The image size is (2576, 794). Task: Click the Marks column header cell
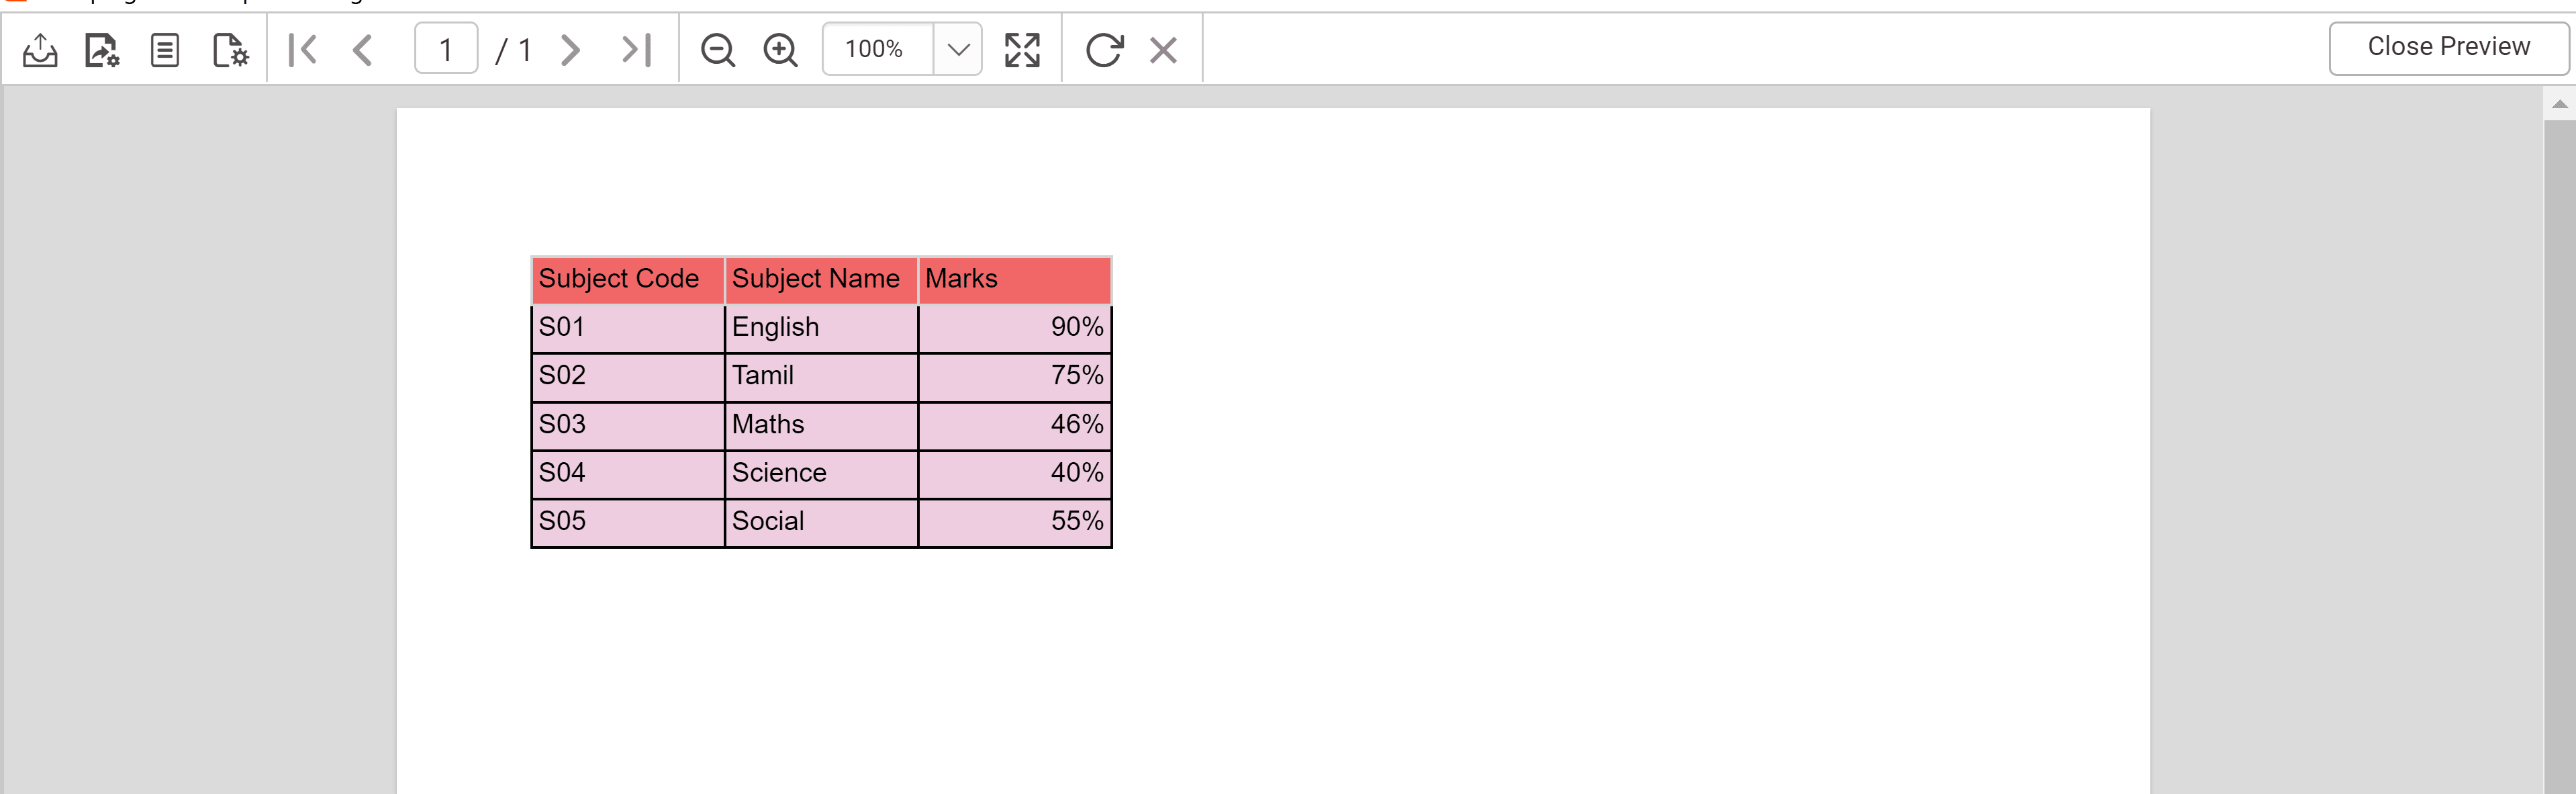tap(1014, 279)
